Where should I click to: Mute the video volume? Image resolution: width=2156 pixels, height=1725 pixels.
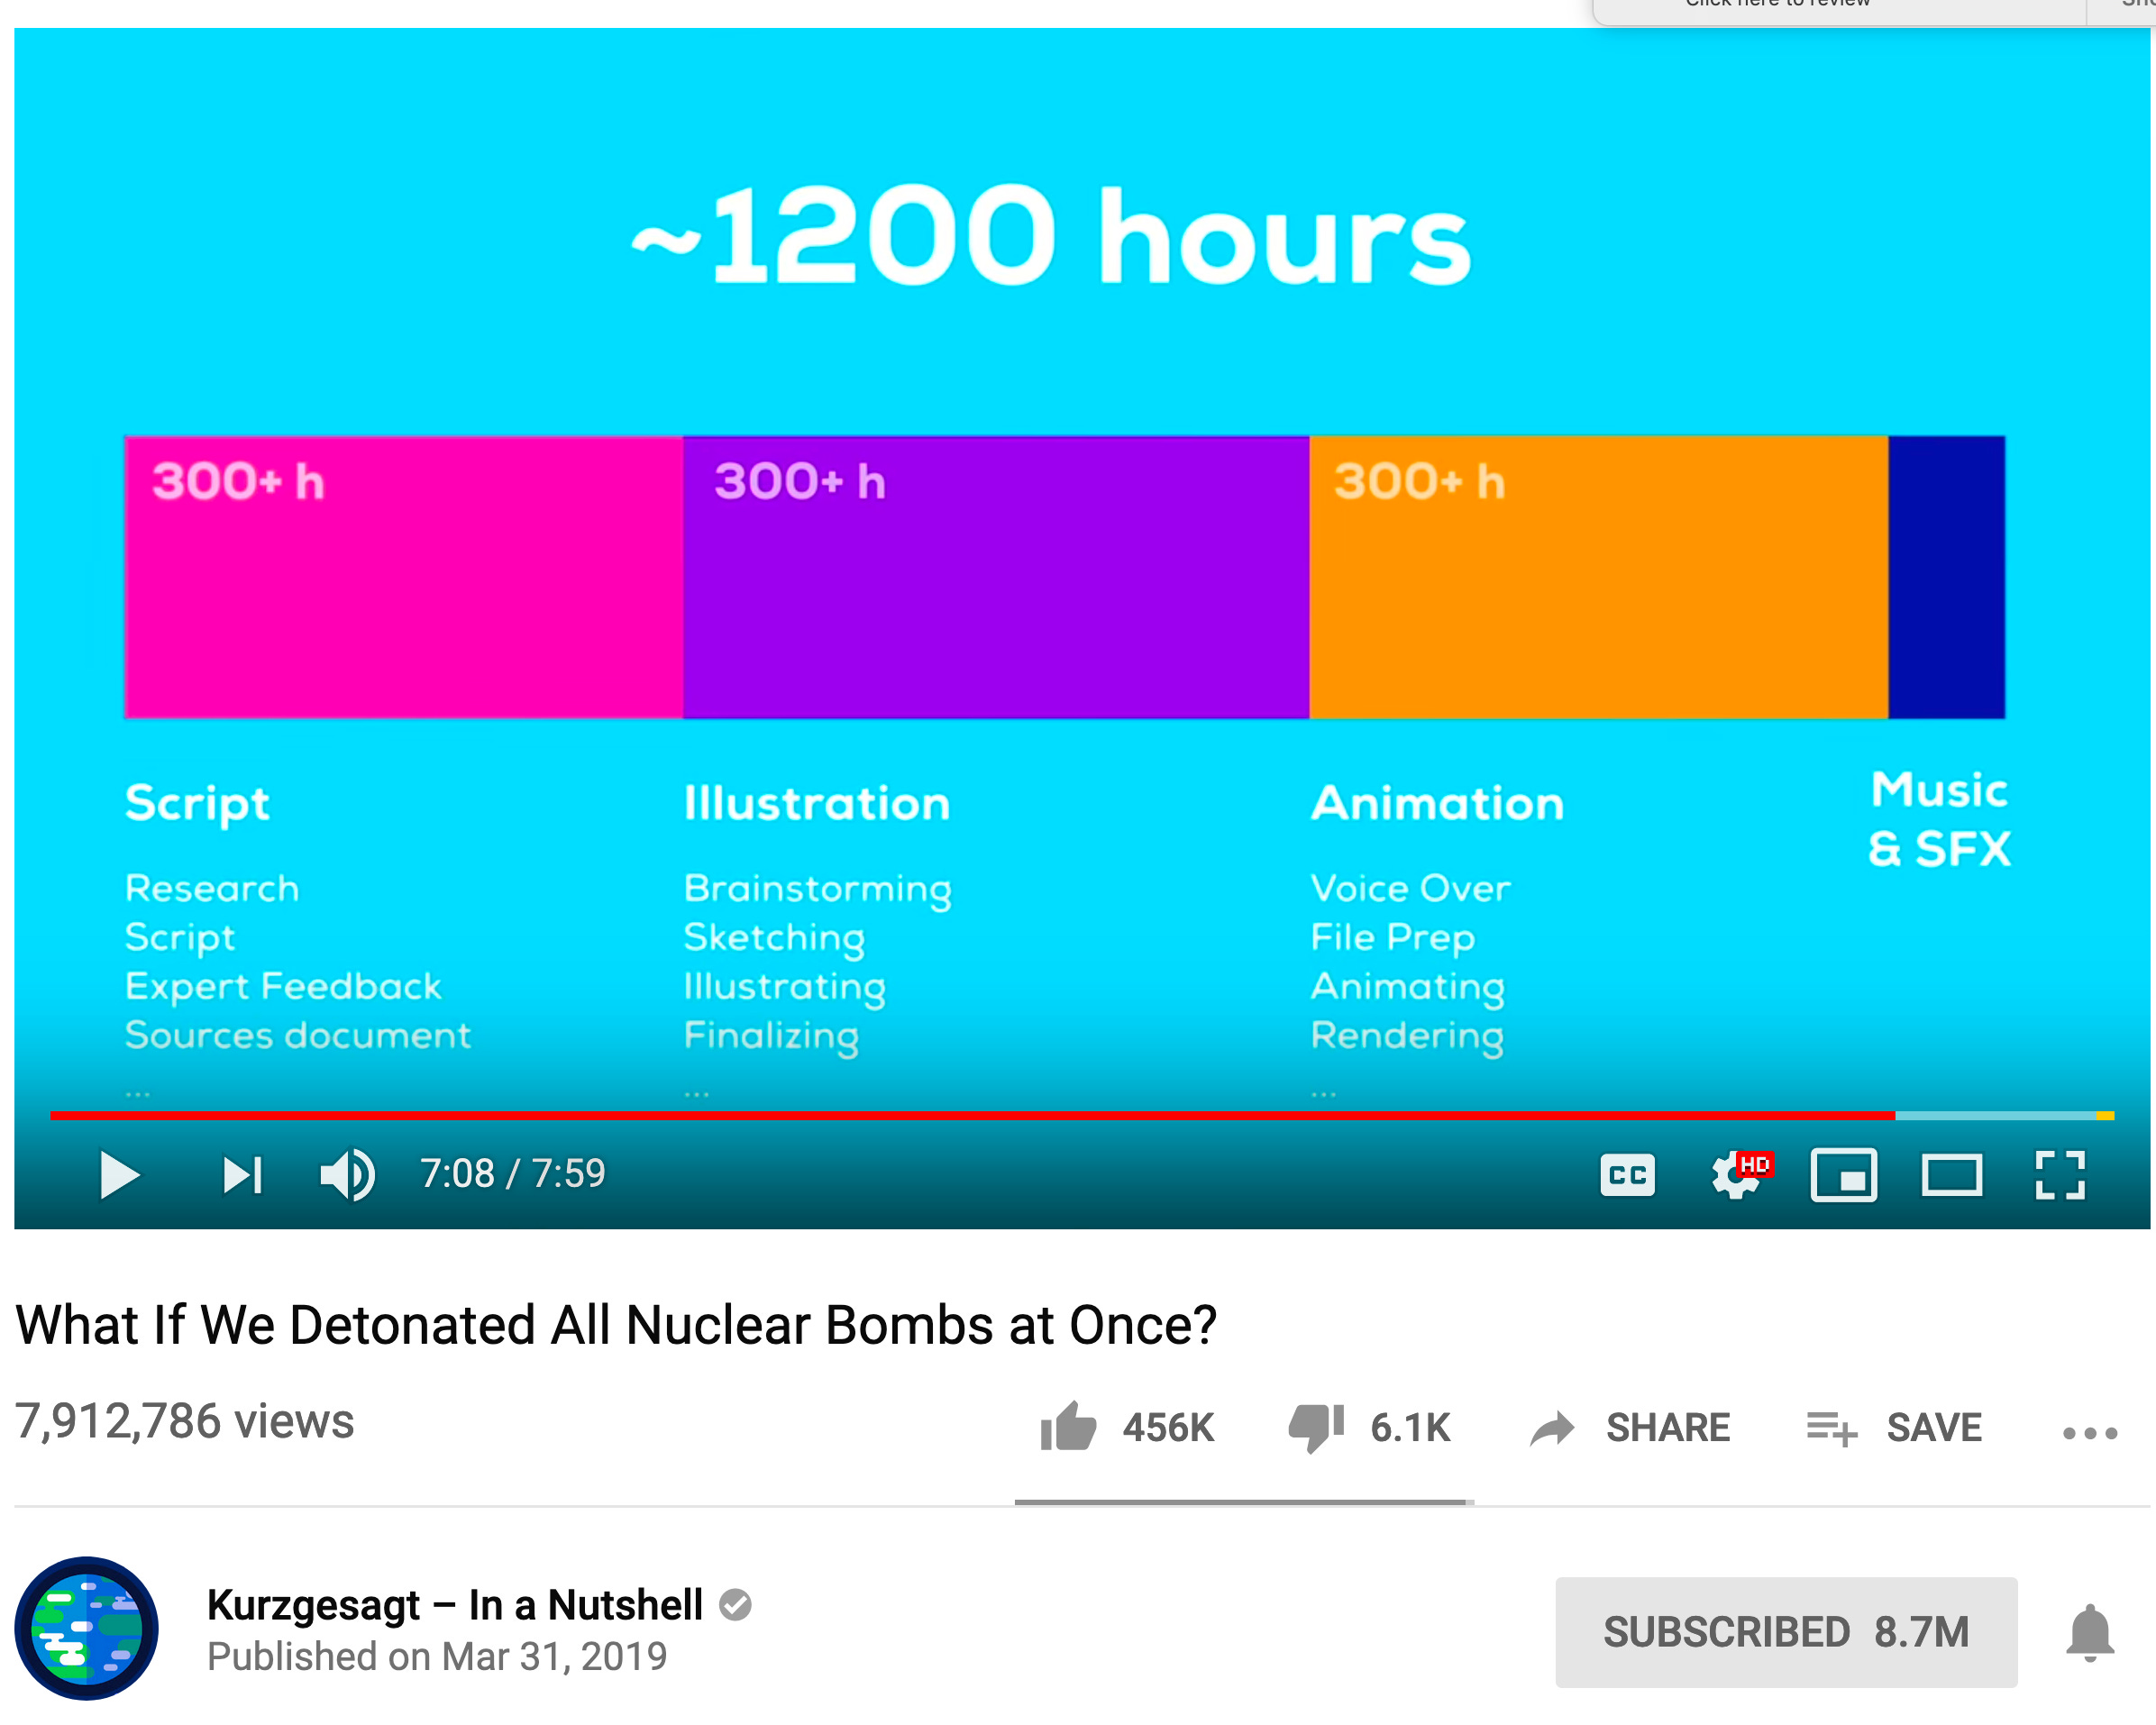[x=347, y=1175]
